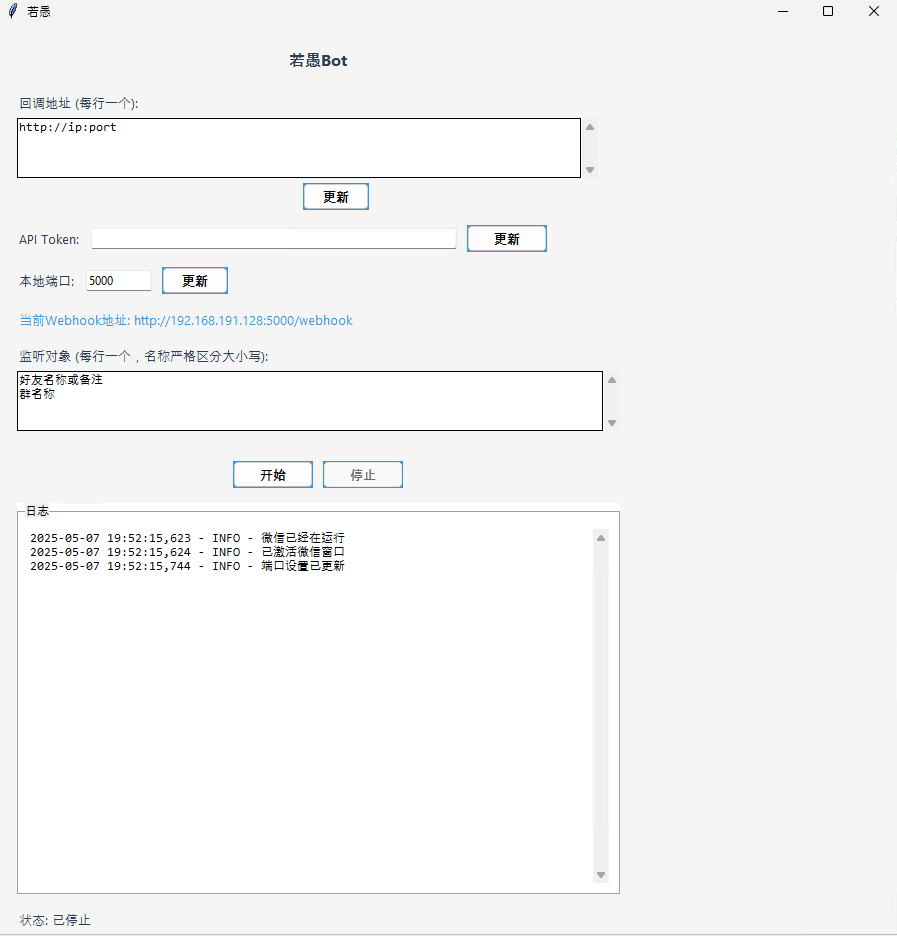897x936 pixels.
Task: Click the current Webhook address blue text
Action: [x=186, y=321]
